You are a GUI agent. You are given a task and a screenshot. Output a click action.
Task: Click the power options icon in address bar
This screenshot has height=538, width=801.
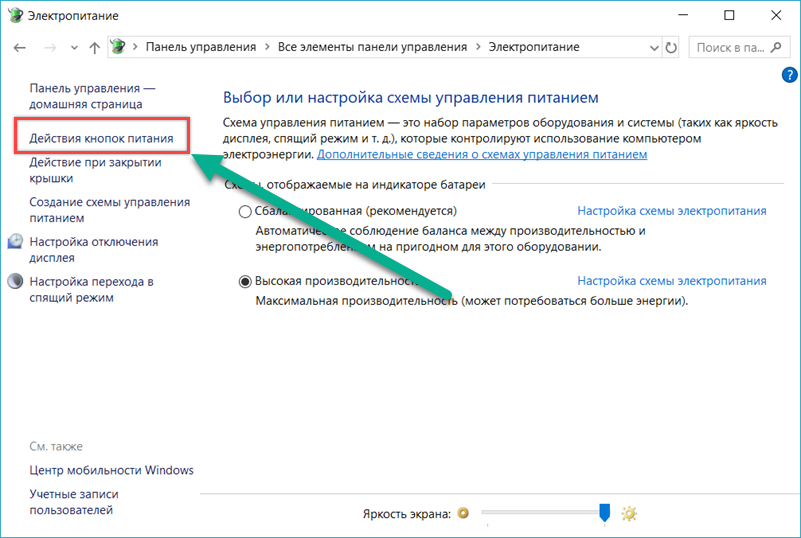[118, 46]
